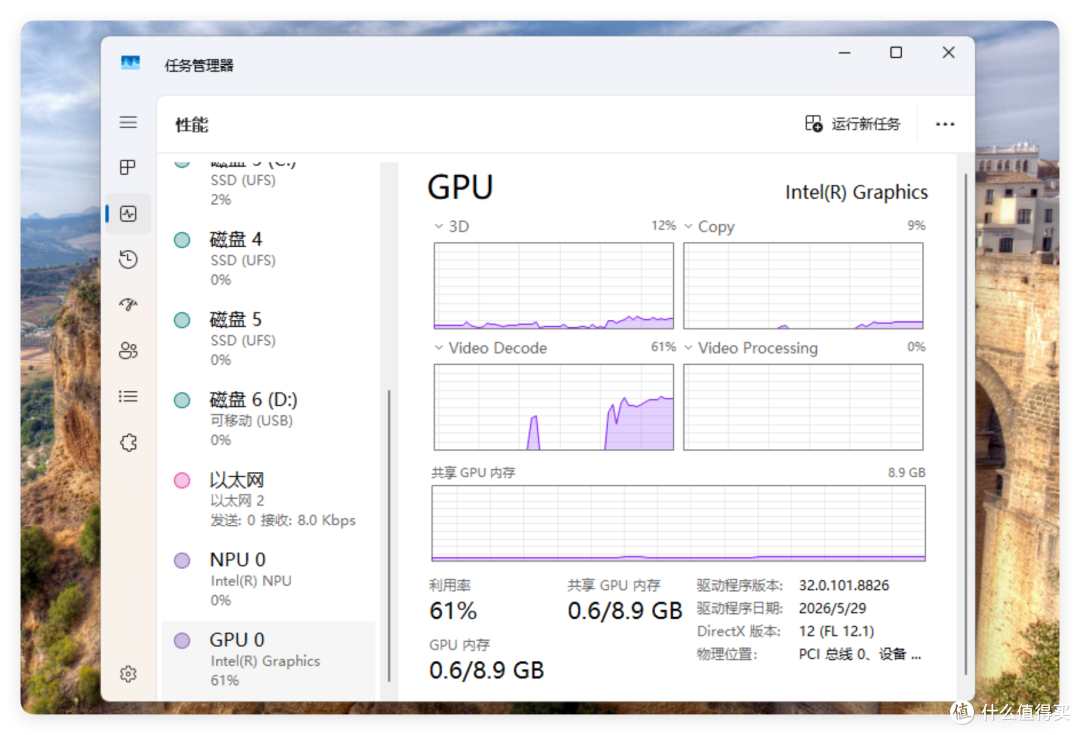Open the Services puzzle icon

point(128,442)
